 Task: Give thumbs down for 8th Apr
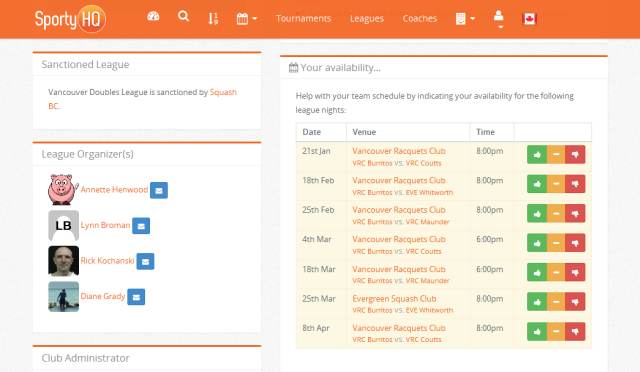pos(575,331)
